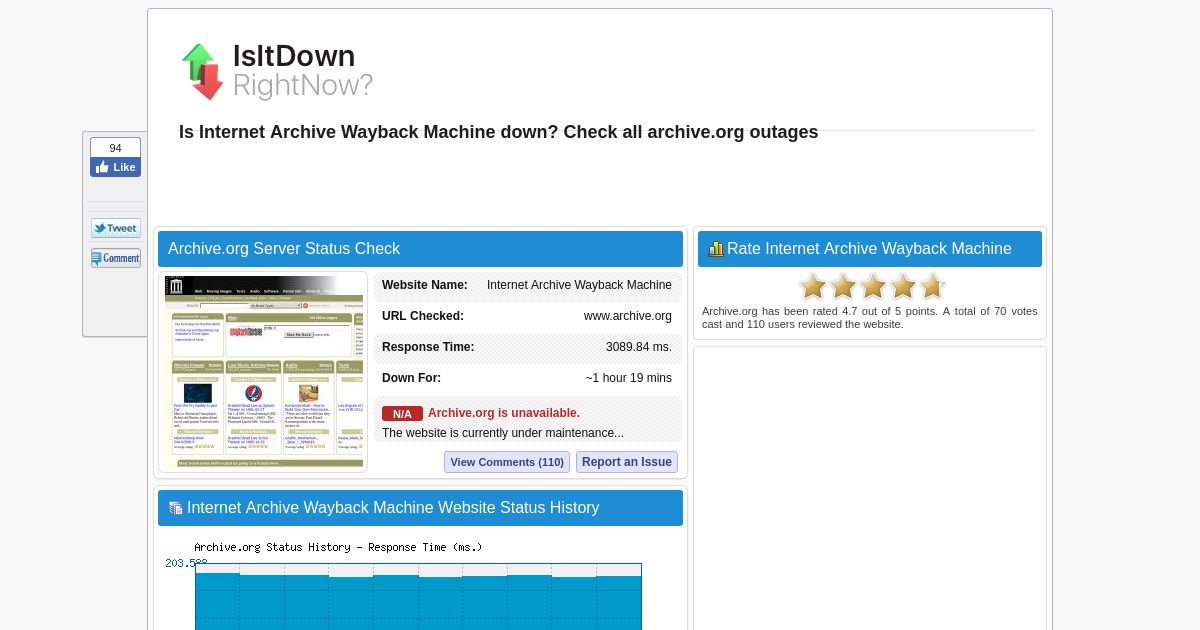Rate one star for Internet Archive
1200x630 pixels.
pos(813,287)
